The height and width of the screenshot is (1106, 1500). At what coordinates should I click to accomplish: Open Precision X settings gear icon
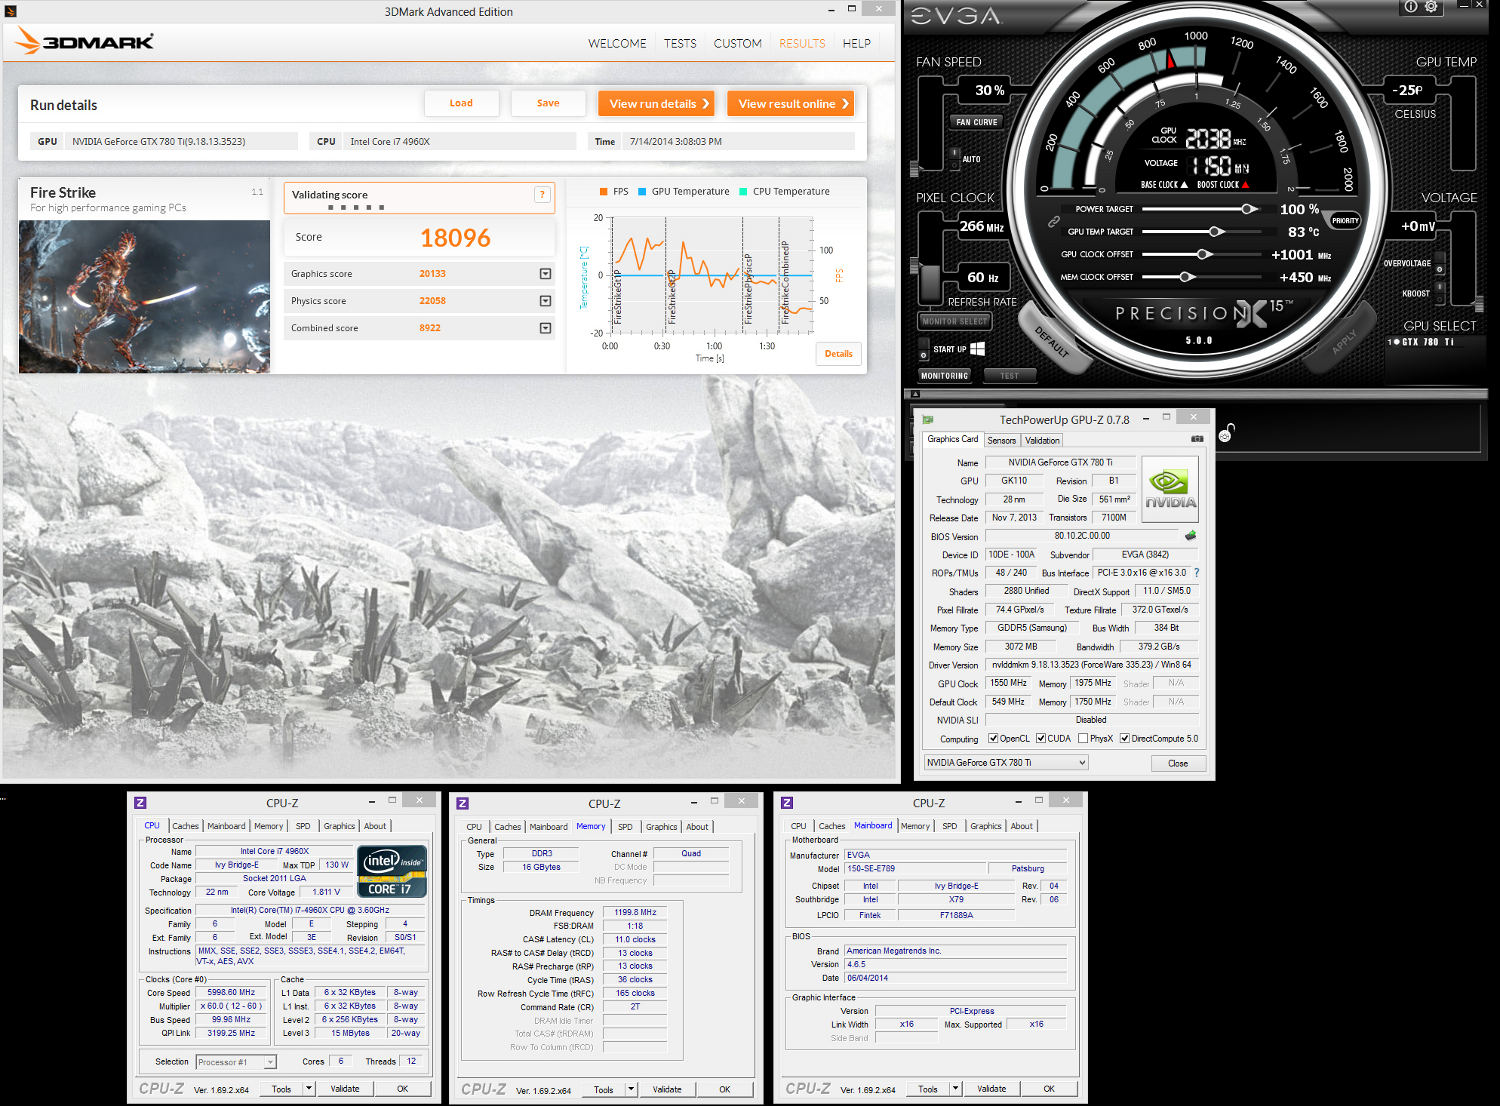1432,7
